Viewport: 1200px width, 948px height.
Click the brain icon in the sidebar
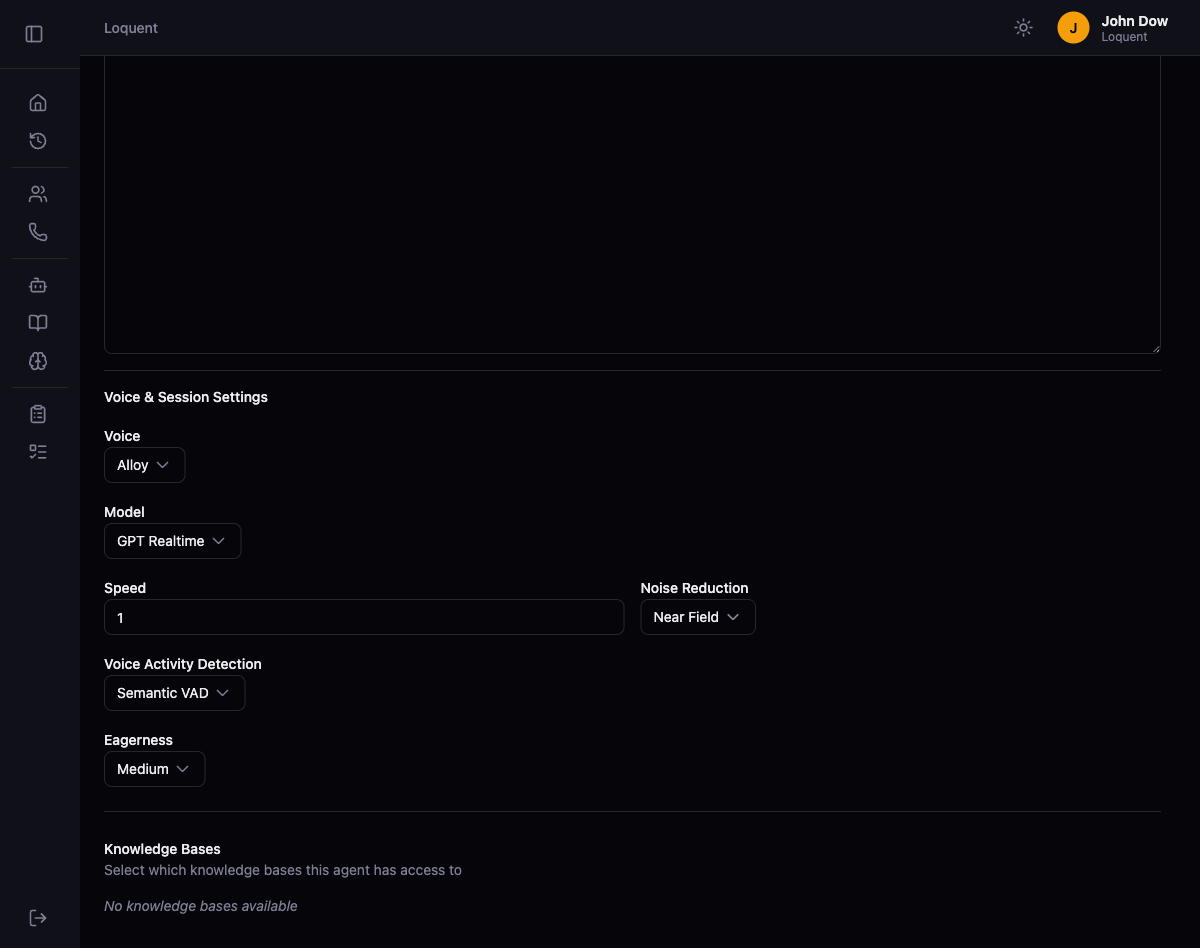pyautogui.click(x=38, y=361)
